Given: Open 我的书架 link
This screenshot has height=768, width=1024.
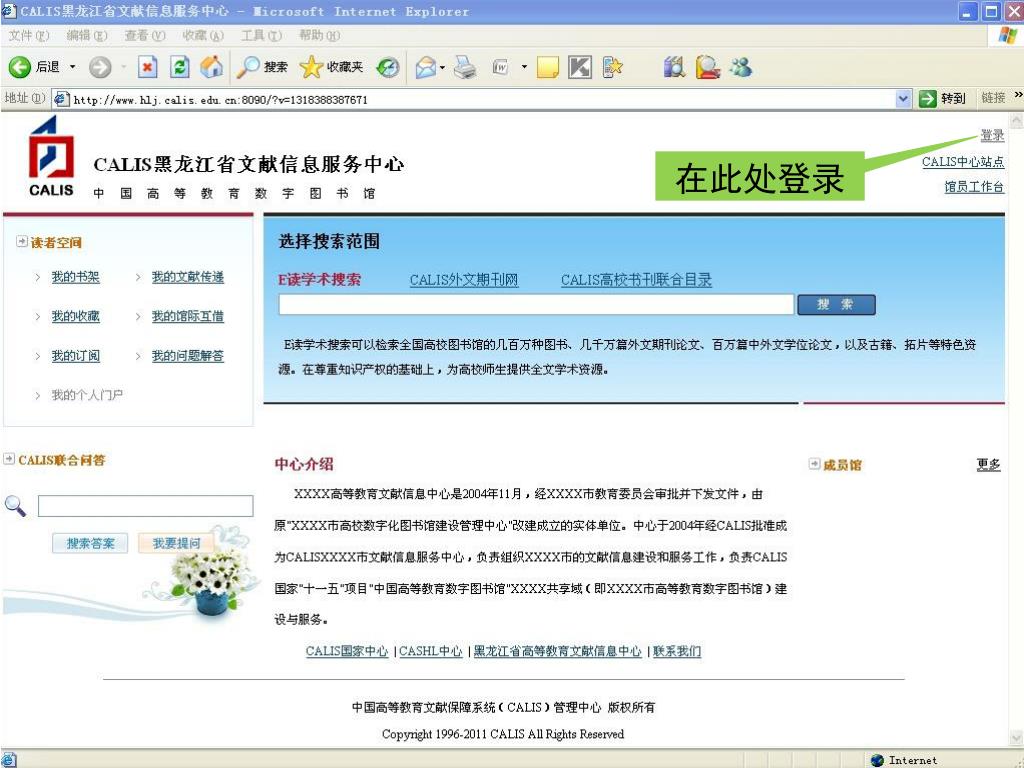Looking at the screenshot, I should 76,277.
